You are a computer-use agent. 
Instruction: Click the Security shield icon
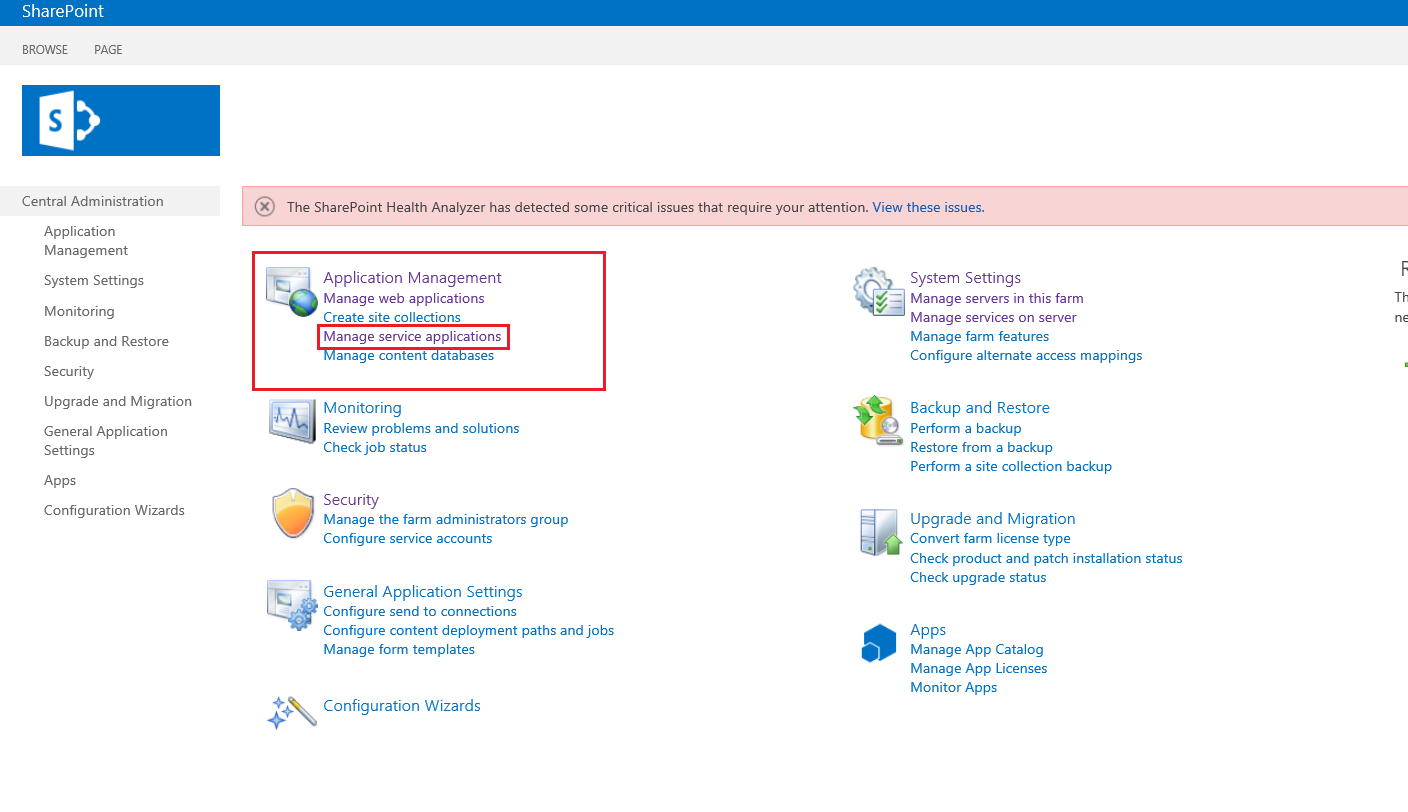[x=293, y=514]
